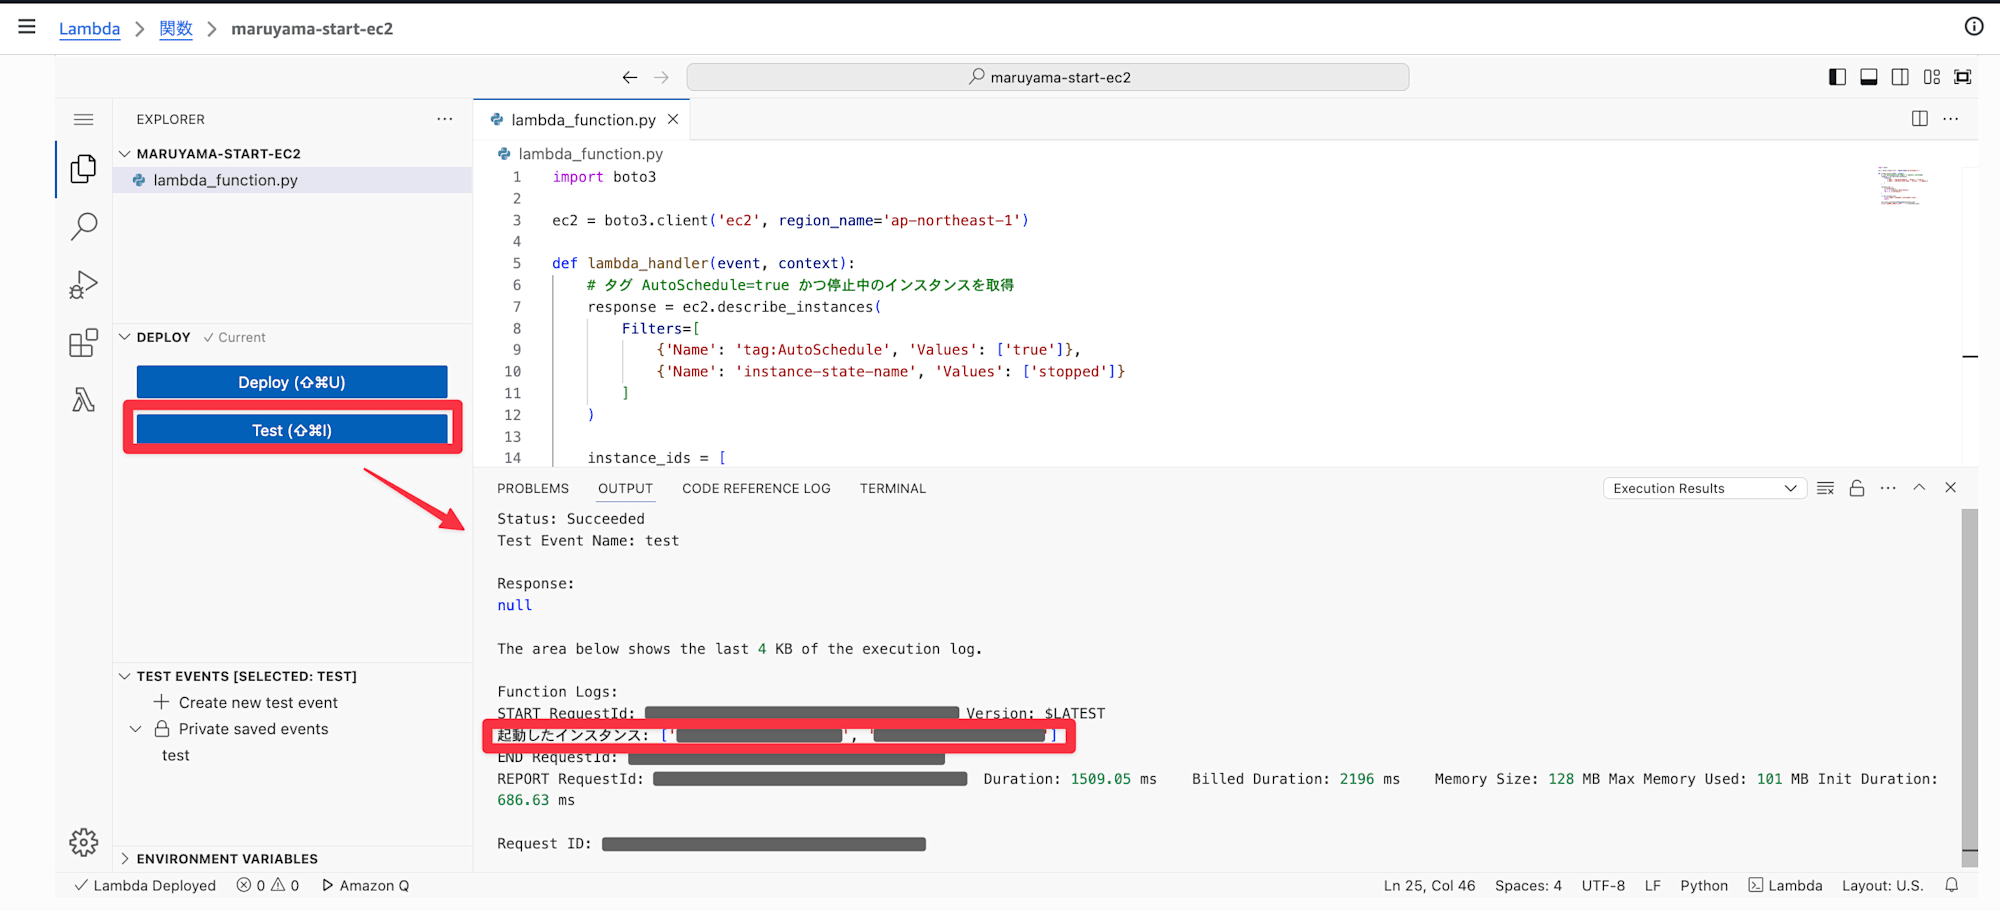Open the Search view in activity bar
This screenshot has height=911, width=2000.
[x=84, y=227]
